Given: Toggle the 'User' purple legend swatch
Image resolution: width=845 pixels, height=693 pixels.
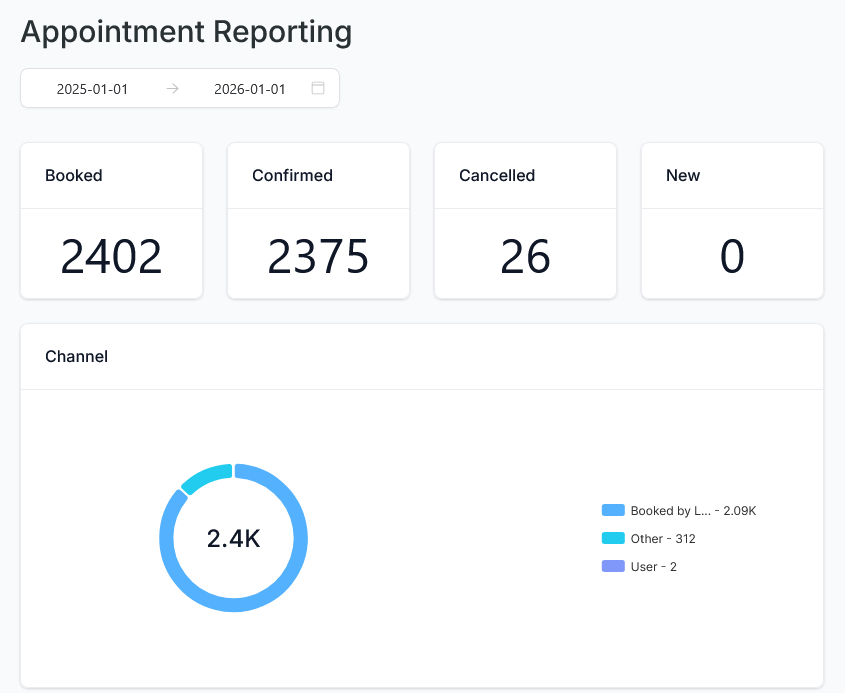Looking at the screenshot, I should 613,566.
